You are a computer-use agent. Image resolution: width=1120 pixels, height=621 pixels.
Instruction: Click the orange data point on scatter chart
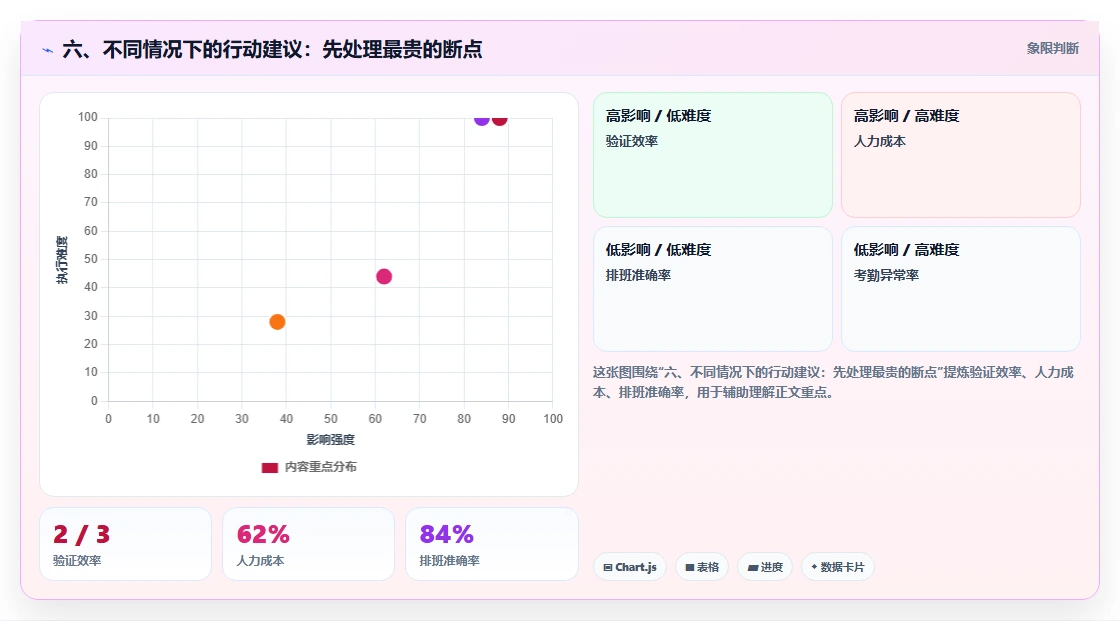pyautogui.click(x=277, y=322)
